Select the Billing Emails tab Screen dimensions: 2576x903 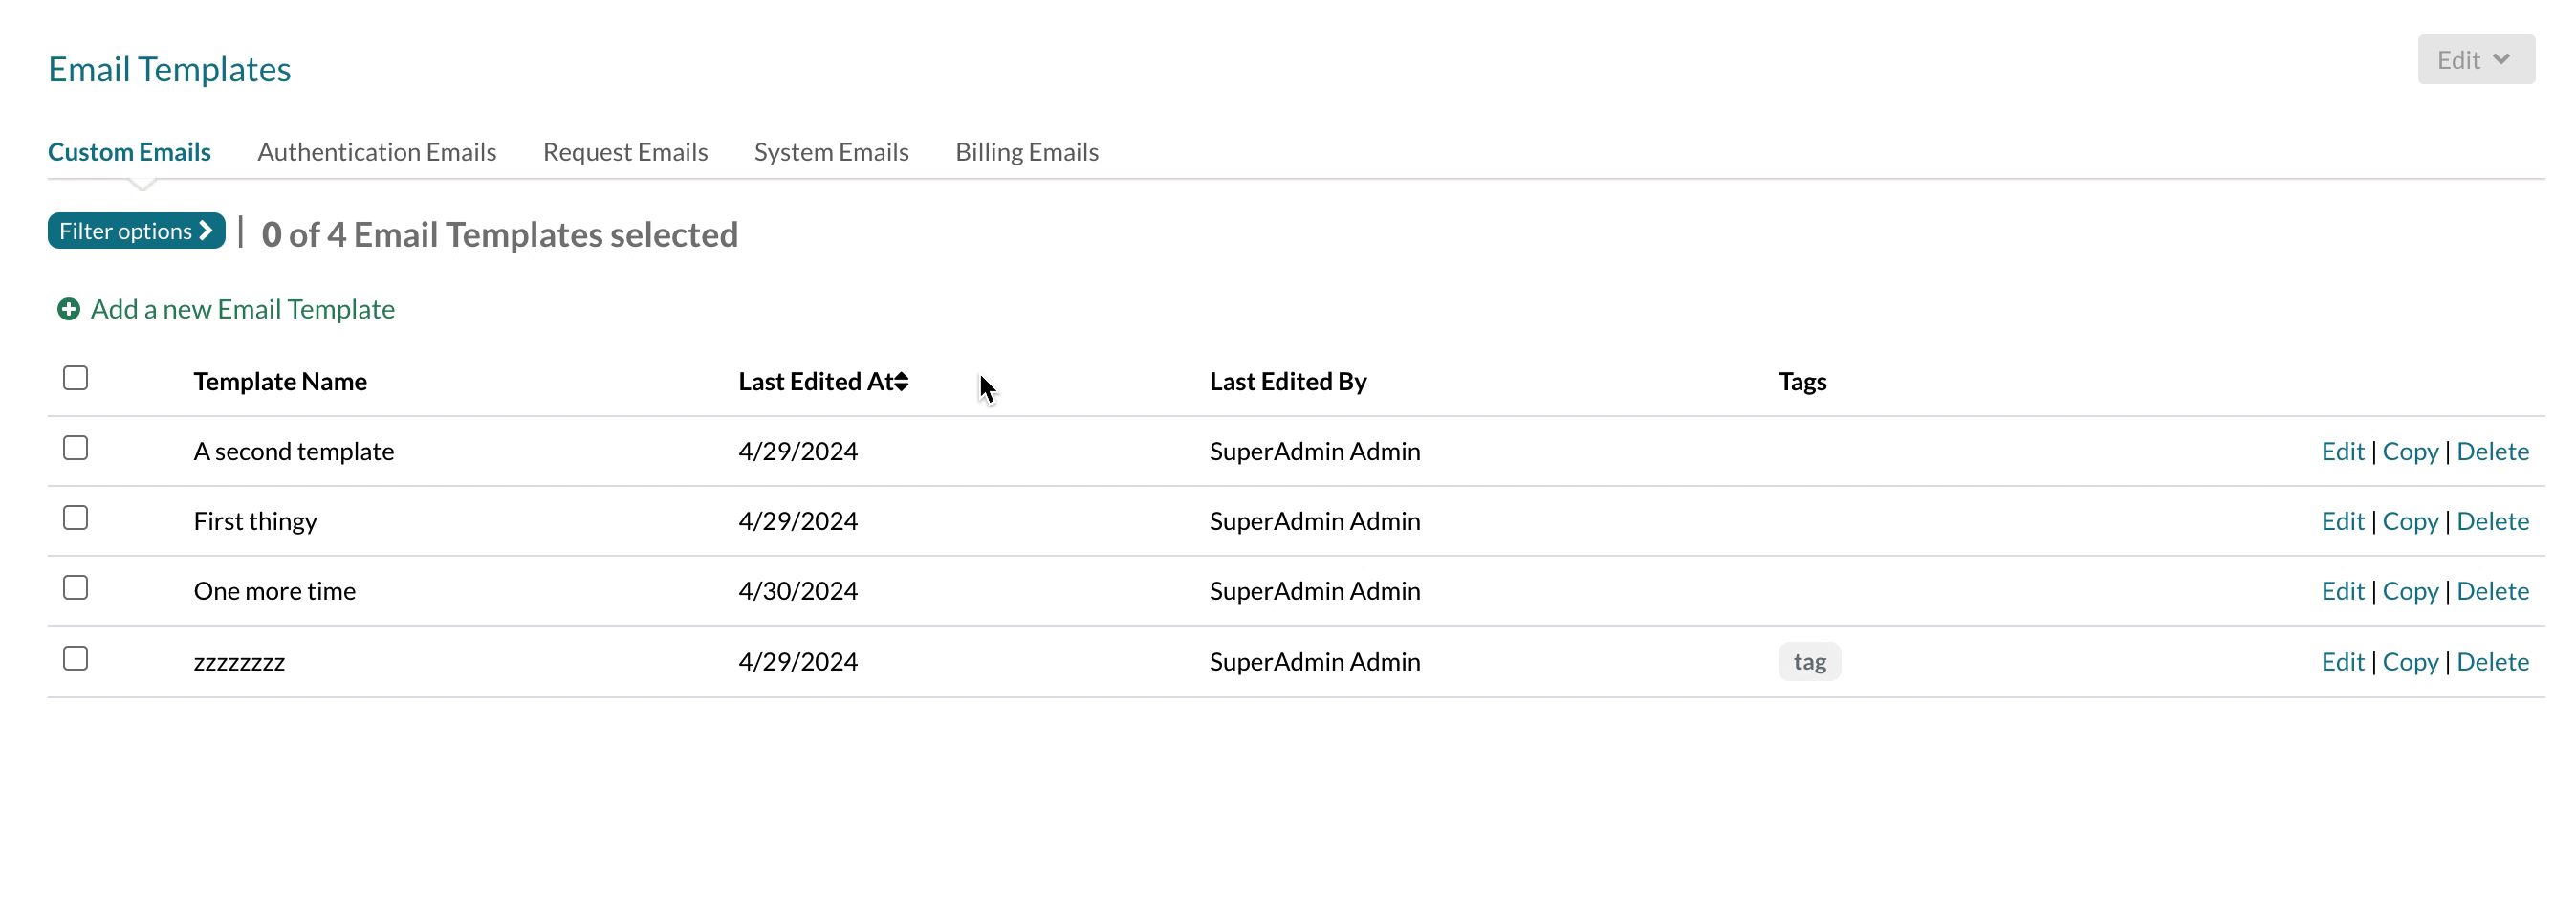click(x=1026, y=152)
